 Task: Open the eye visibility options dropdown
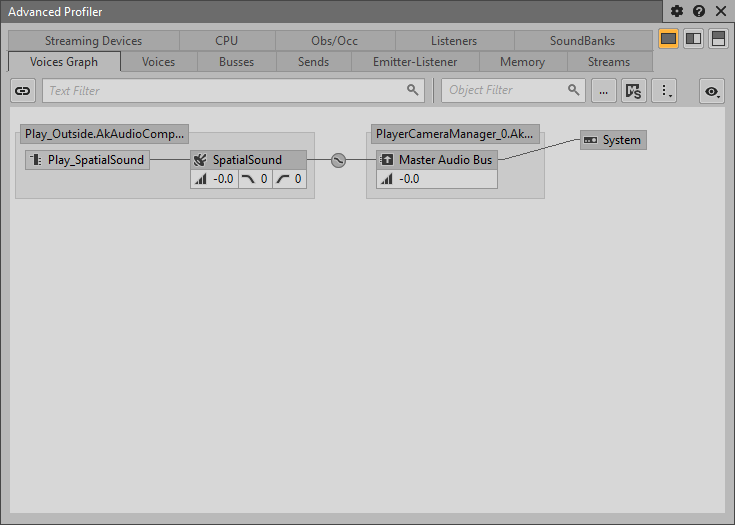pyautogui.click(x=712, y=91)
